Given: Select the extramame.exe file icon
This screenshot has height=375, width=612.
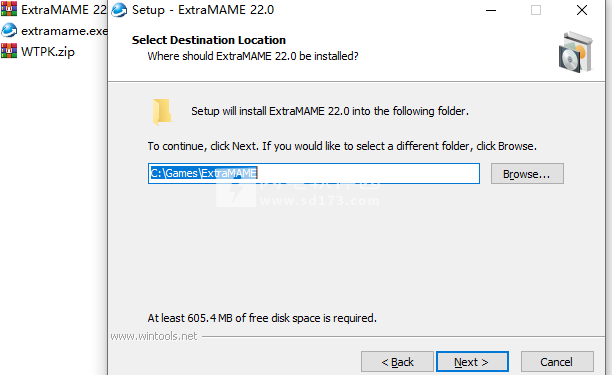Looking at the screenshot, I should [9, 30].
